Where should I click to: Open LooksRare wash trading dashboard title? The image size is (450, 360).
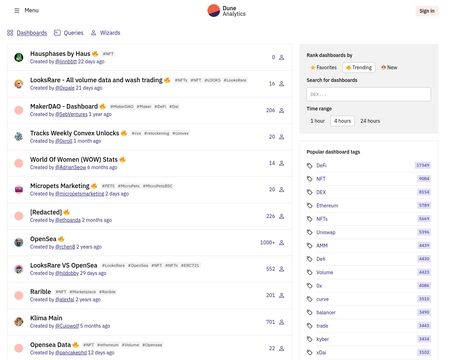coord(96,80)
